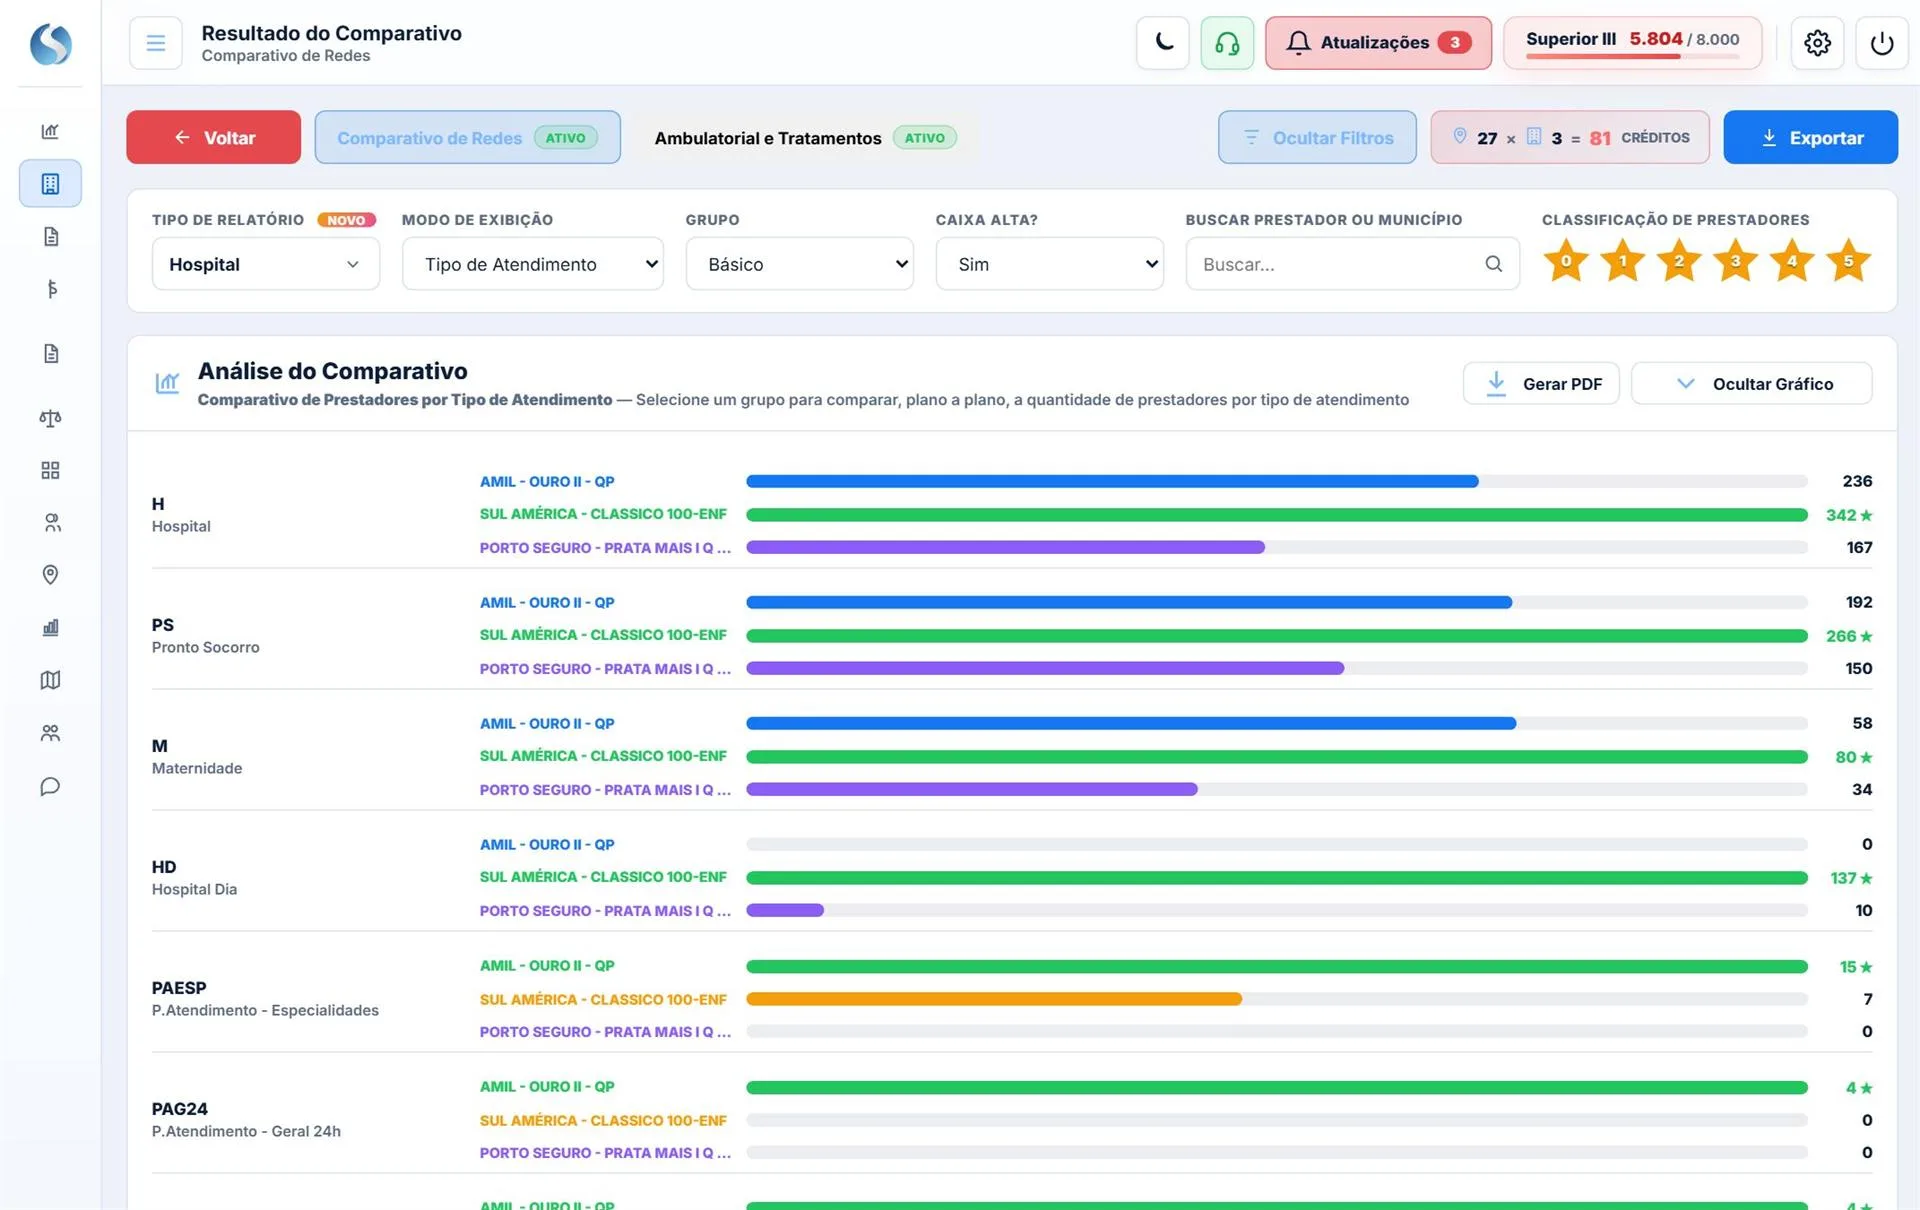The image size is (1920, 1210).
Task: Toggle dark mode moon icon
Action: tap(1163, 43)
